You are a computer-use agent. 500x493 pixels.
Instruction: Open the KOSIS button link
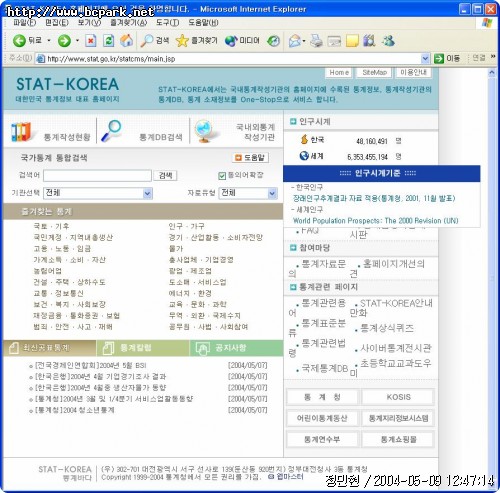coord(398,397)
